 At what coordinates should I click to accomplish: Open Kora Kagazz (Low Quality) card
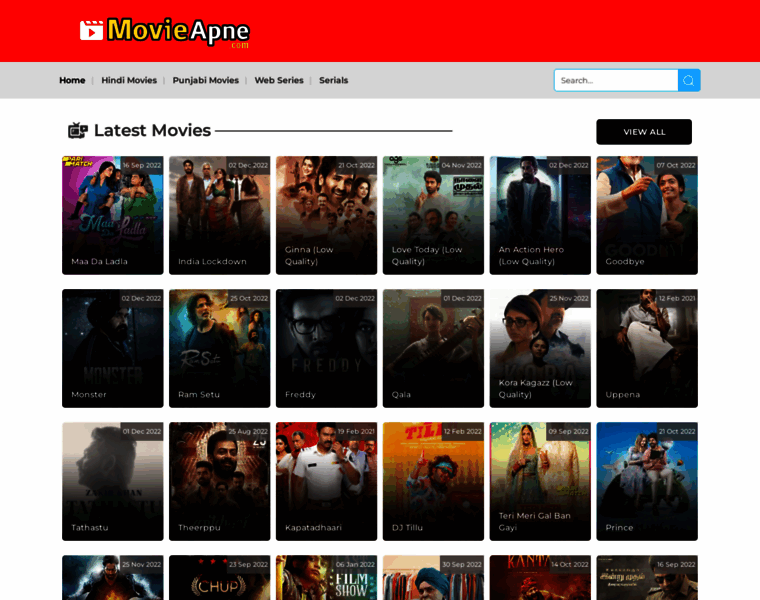pyautogui.click(x=540, y=348)
